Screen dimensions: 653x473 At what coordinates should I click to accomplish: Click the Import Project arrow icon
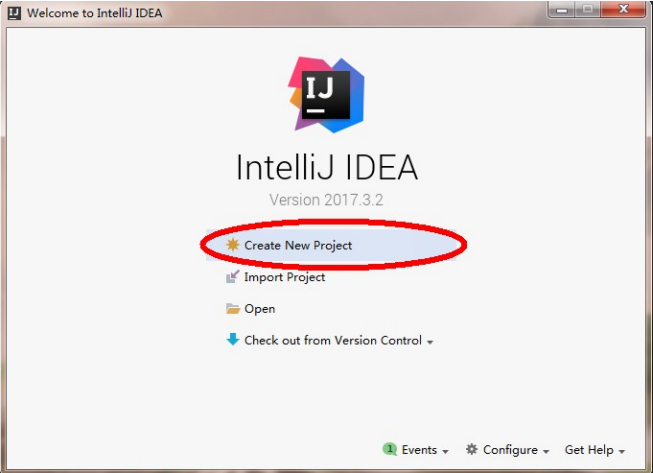click(233, 276)
